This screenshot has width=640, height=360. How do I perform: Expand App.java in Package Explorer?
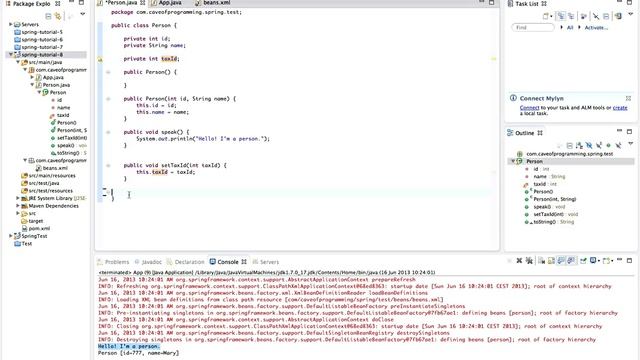[x=32, y=77]
